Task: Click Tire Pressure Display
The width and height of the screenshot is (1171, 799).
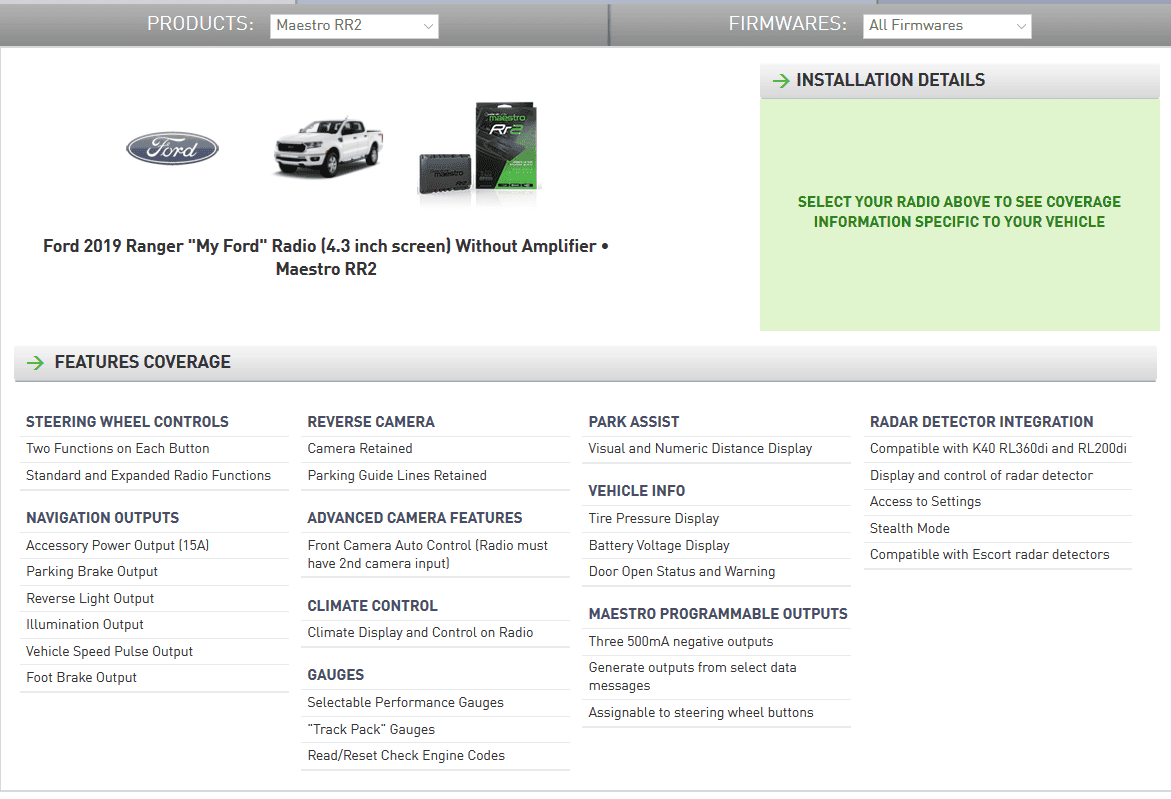Action: [x=653, y=519]
